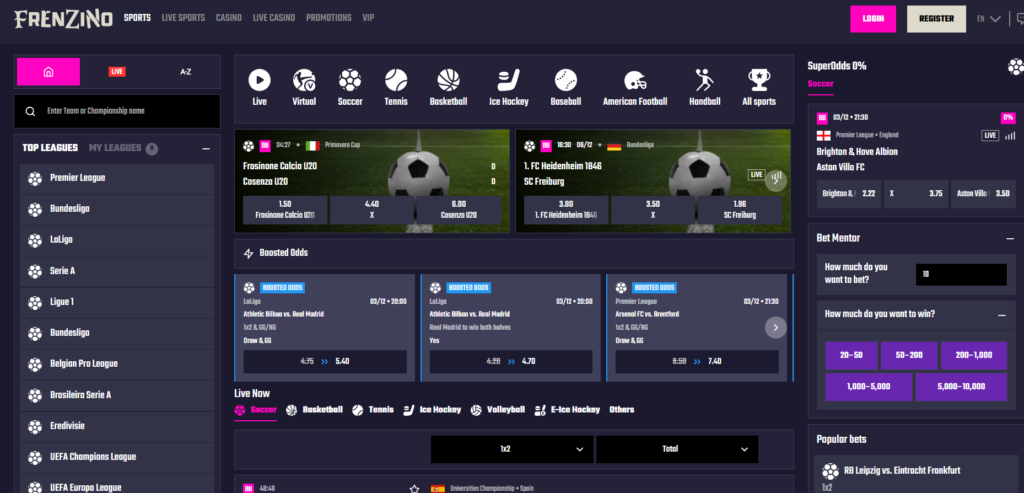
Task: Choose the 50-200 win range button
Action: point(909,355)
